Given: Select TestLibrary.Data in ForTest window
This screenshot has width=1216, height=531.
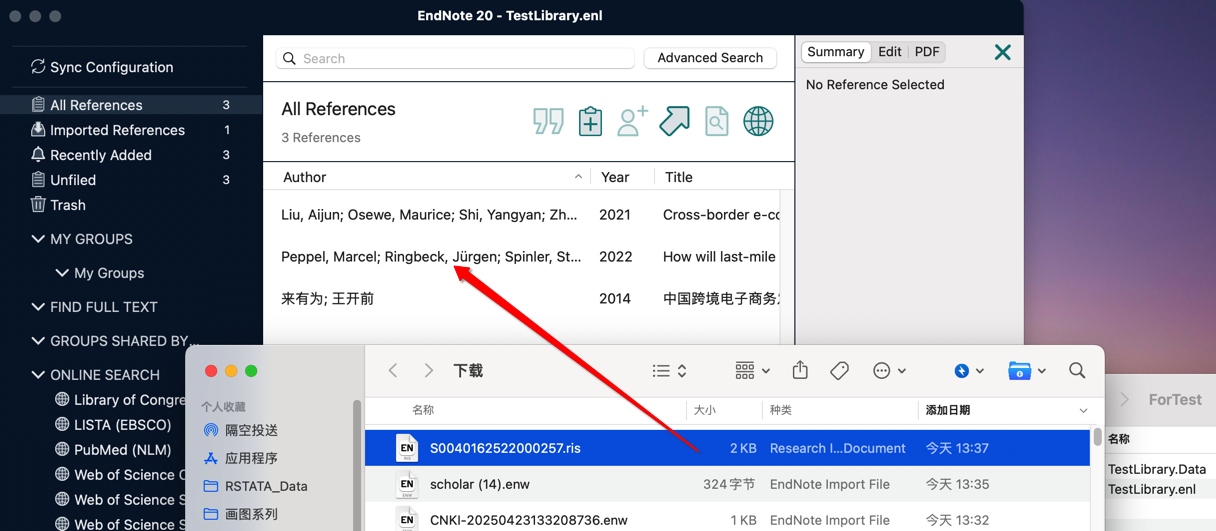Looking at the screenshot, I should pos(1157,469).
